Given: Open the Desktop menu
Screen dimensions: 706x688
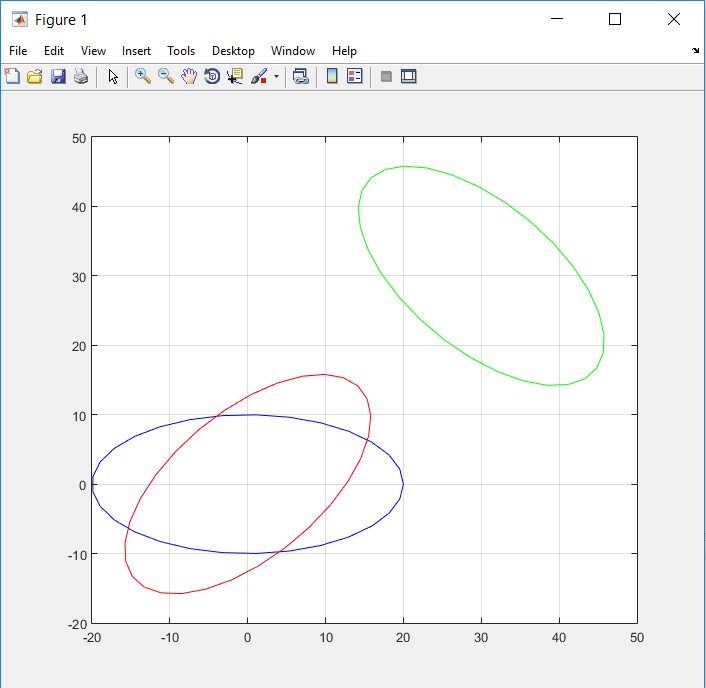Looking at the screenshot, I should click(233, 51).
